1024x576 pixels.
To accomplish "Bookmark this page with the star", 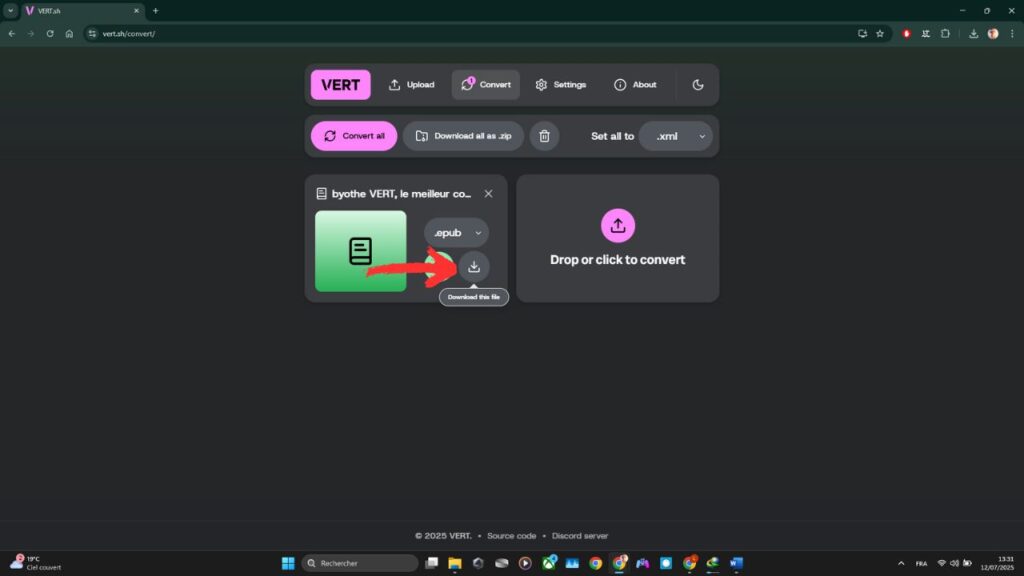I will pos(880,34).
